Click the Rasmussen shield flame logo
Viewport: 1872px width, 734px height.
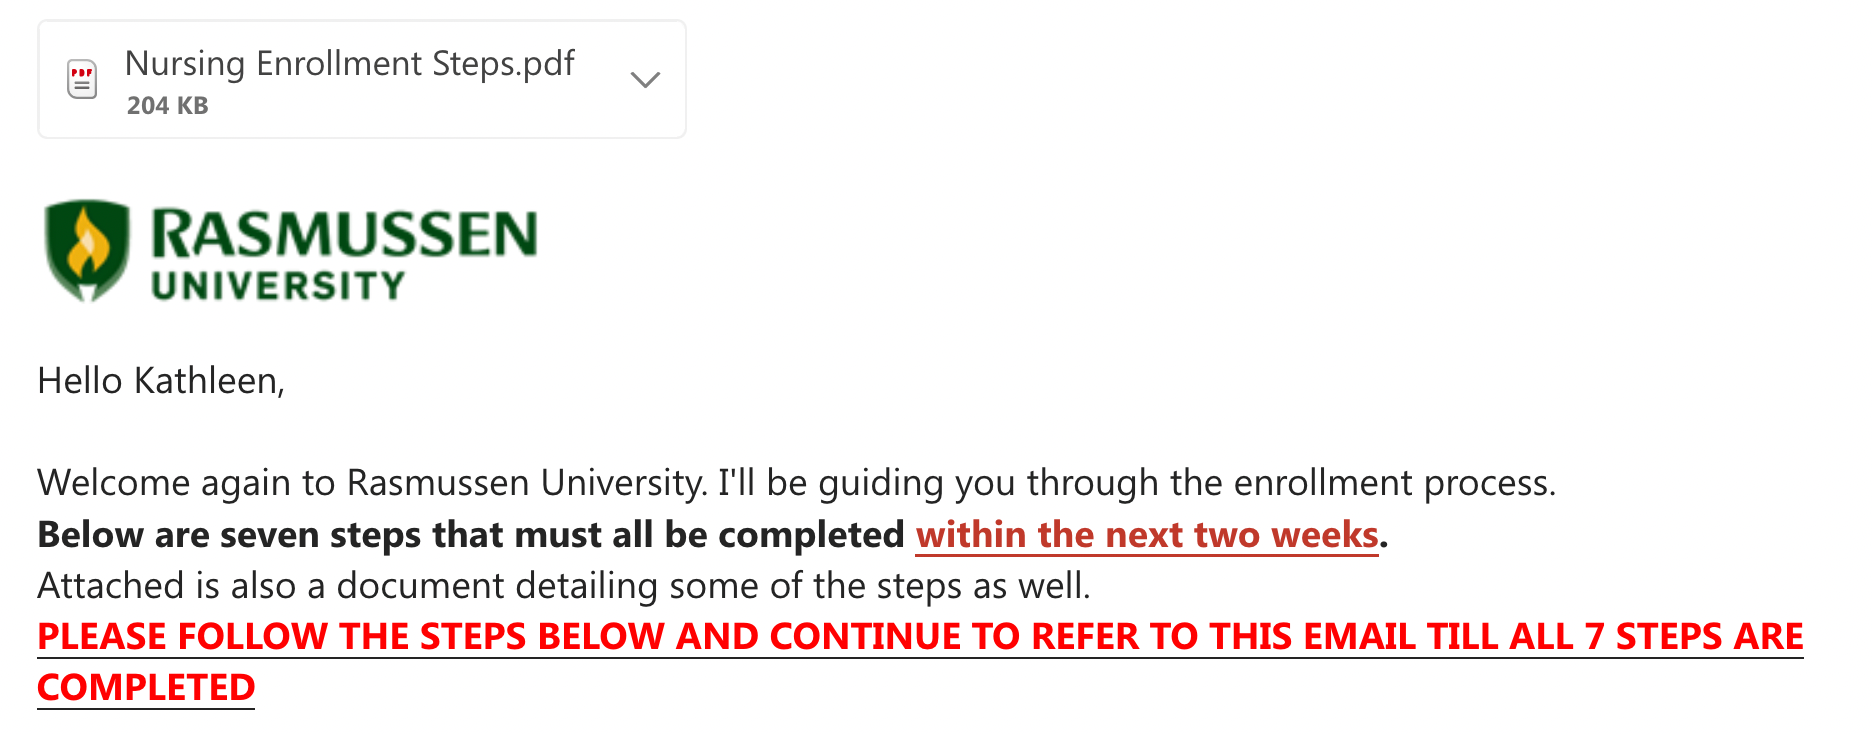point(88,250)
